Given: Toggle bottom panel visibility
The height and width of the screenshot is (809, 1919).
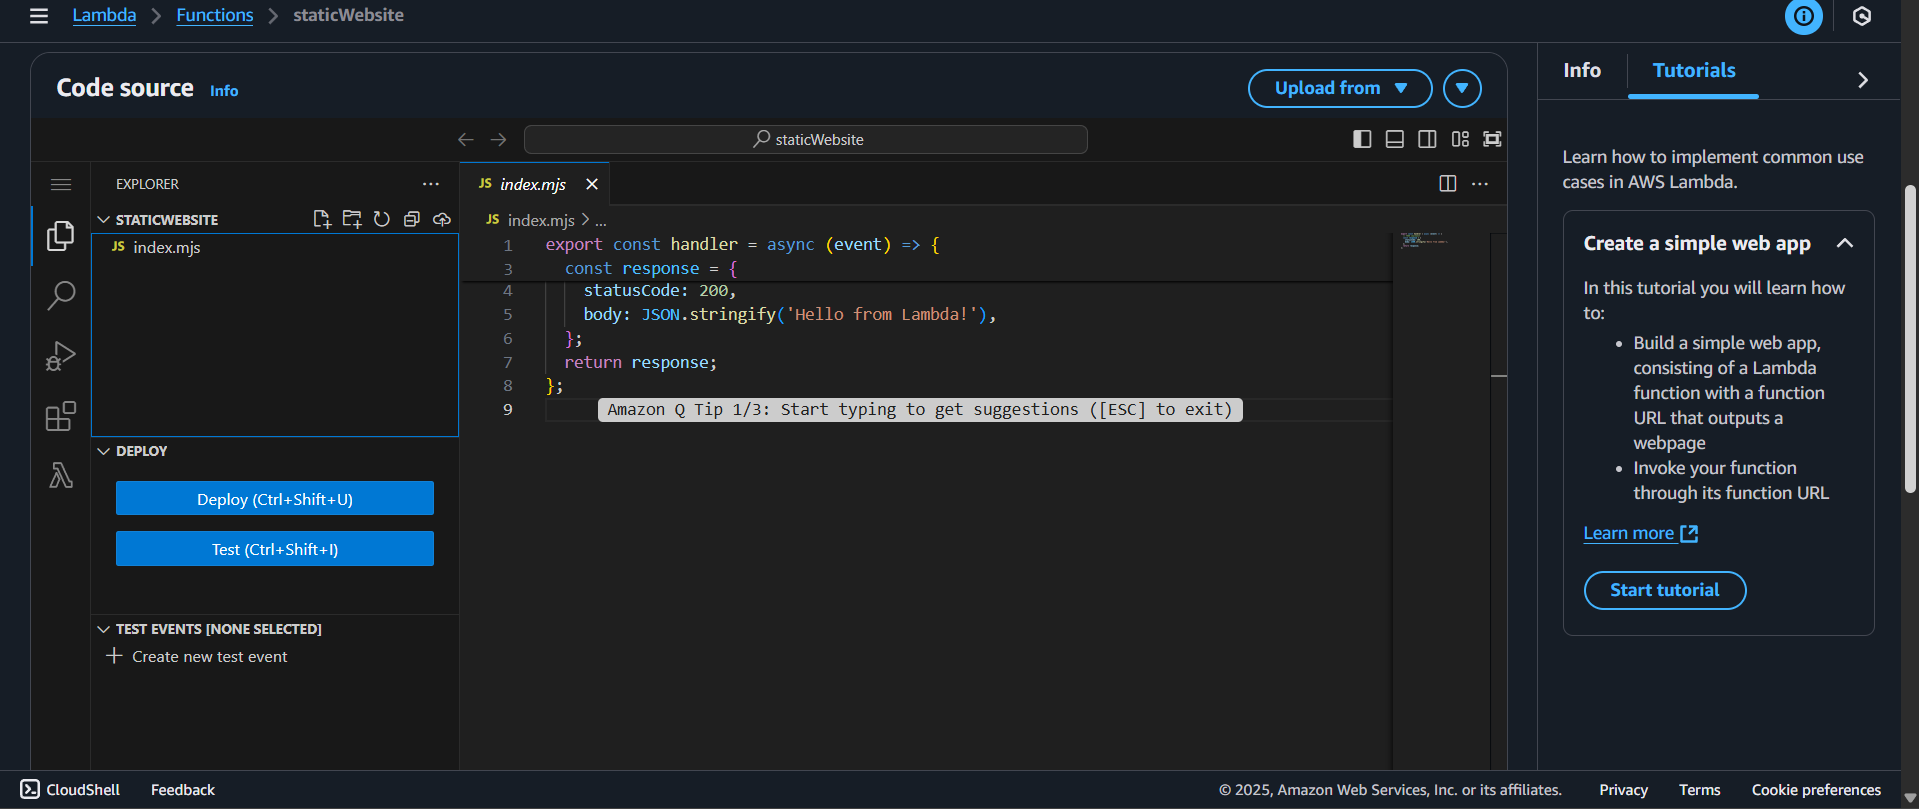Looking at the screenshot, I should 1395,139.
